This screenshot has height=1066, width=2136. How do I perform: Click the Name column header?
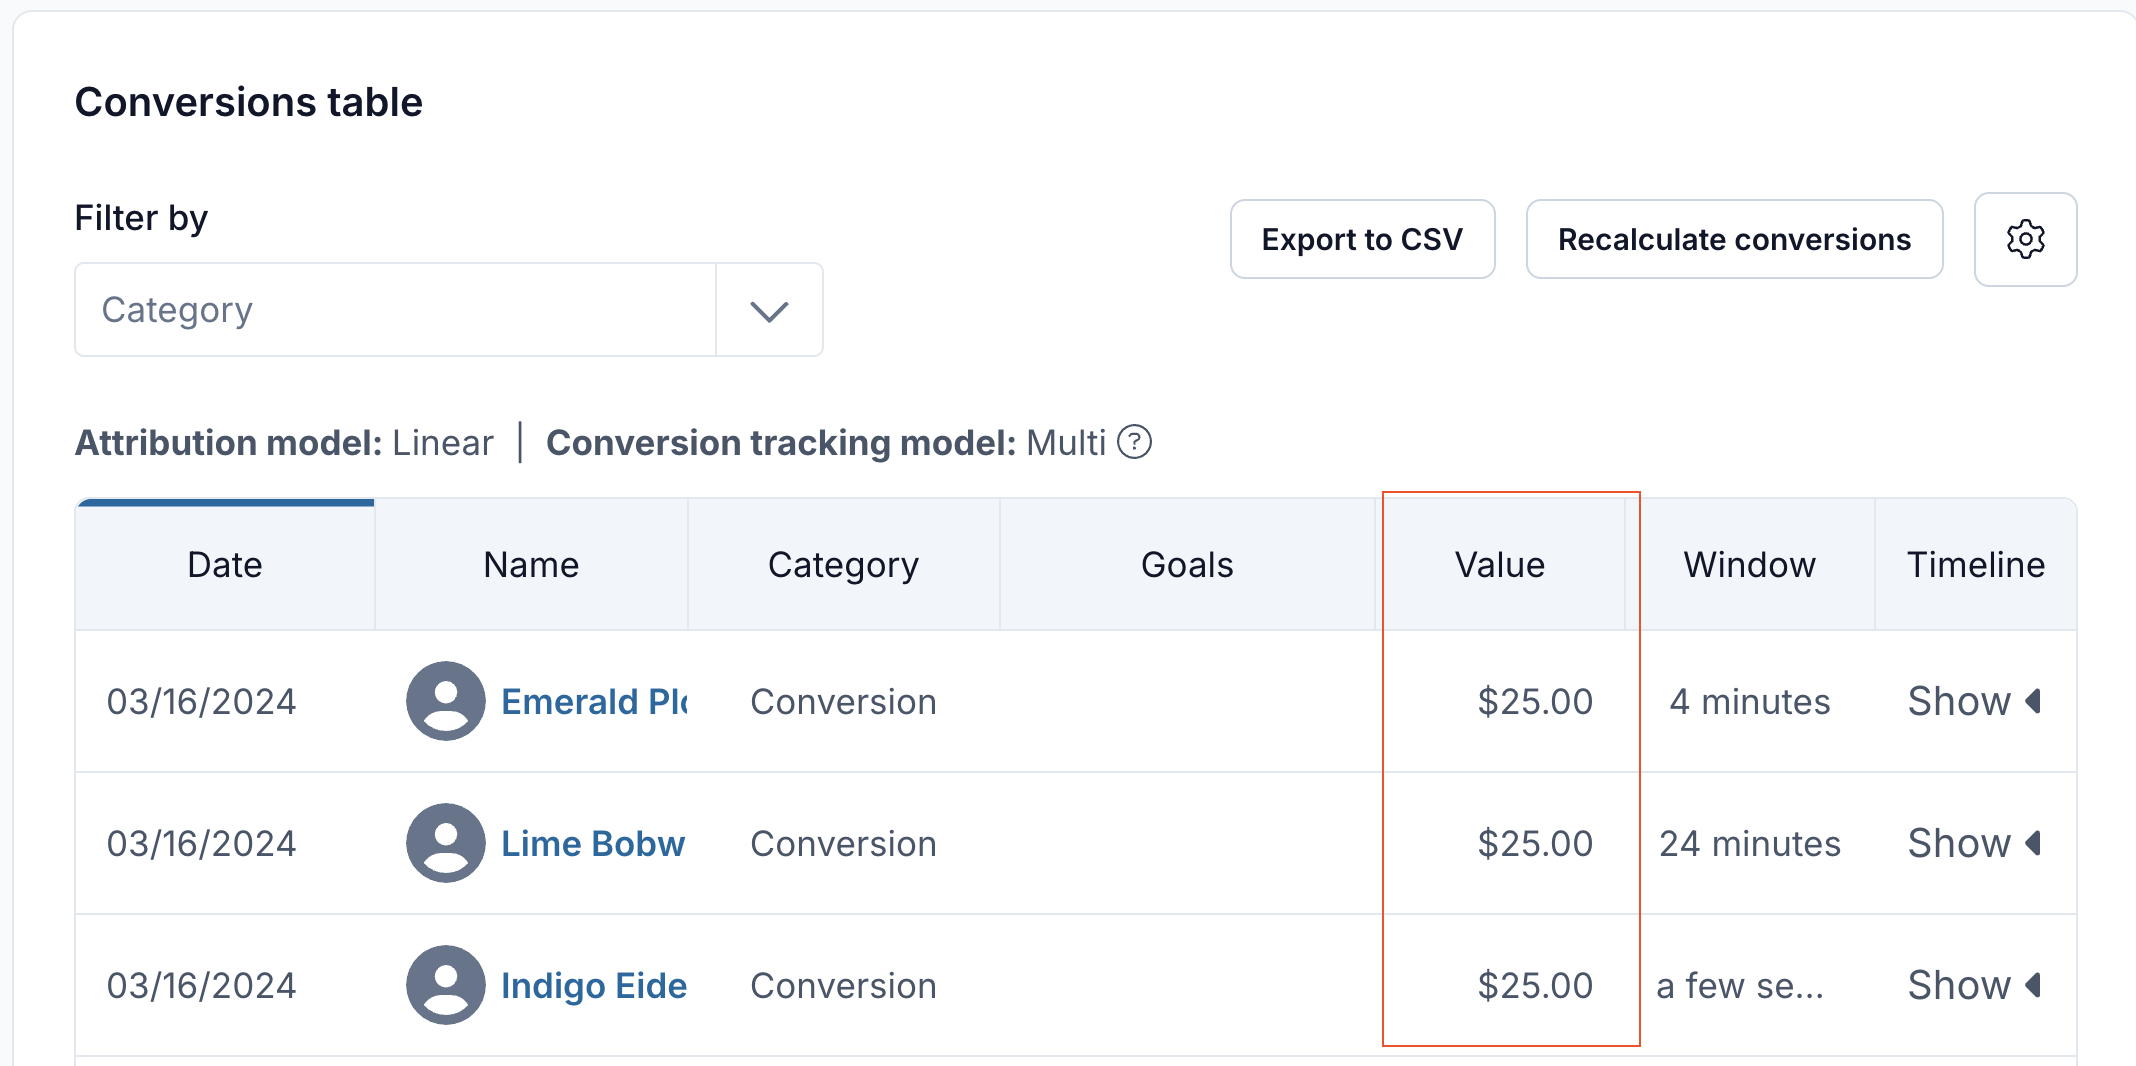pyautogui.click(x=531, y=565)
